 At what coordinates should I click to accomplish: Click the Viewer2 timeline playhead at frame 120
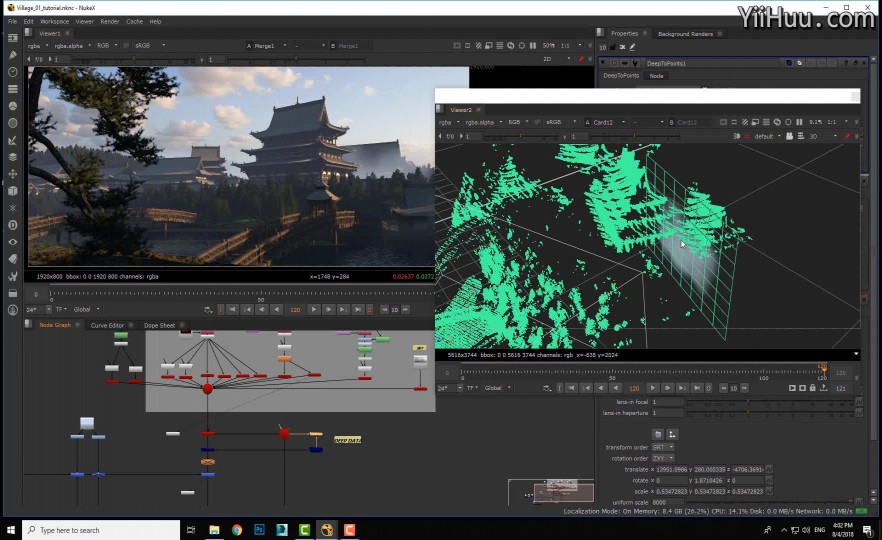pos(823,370)
